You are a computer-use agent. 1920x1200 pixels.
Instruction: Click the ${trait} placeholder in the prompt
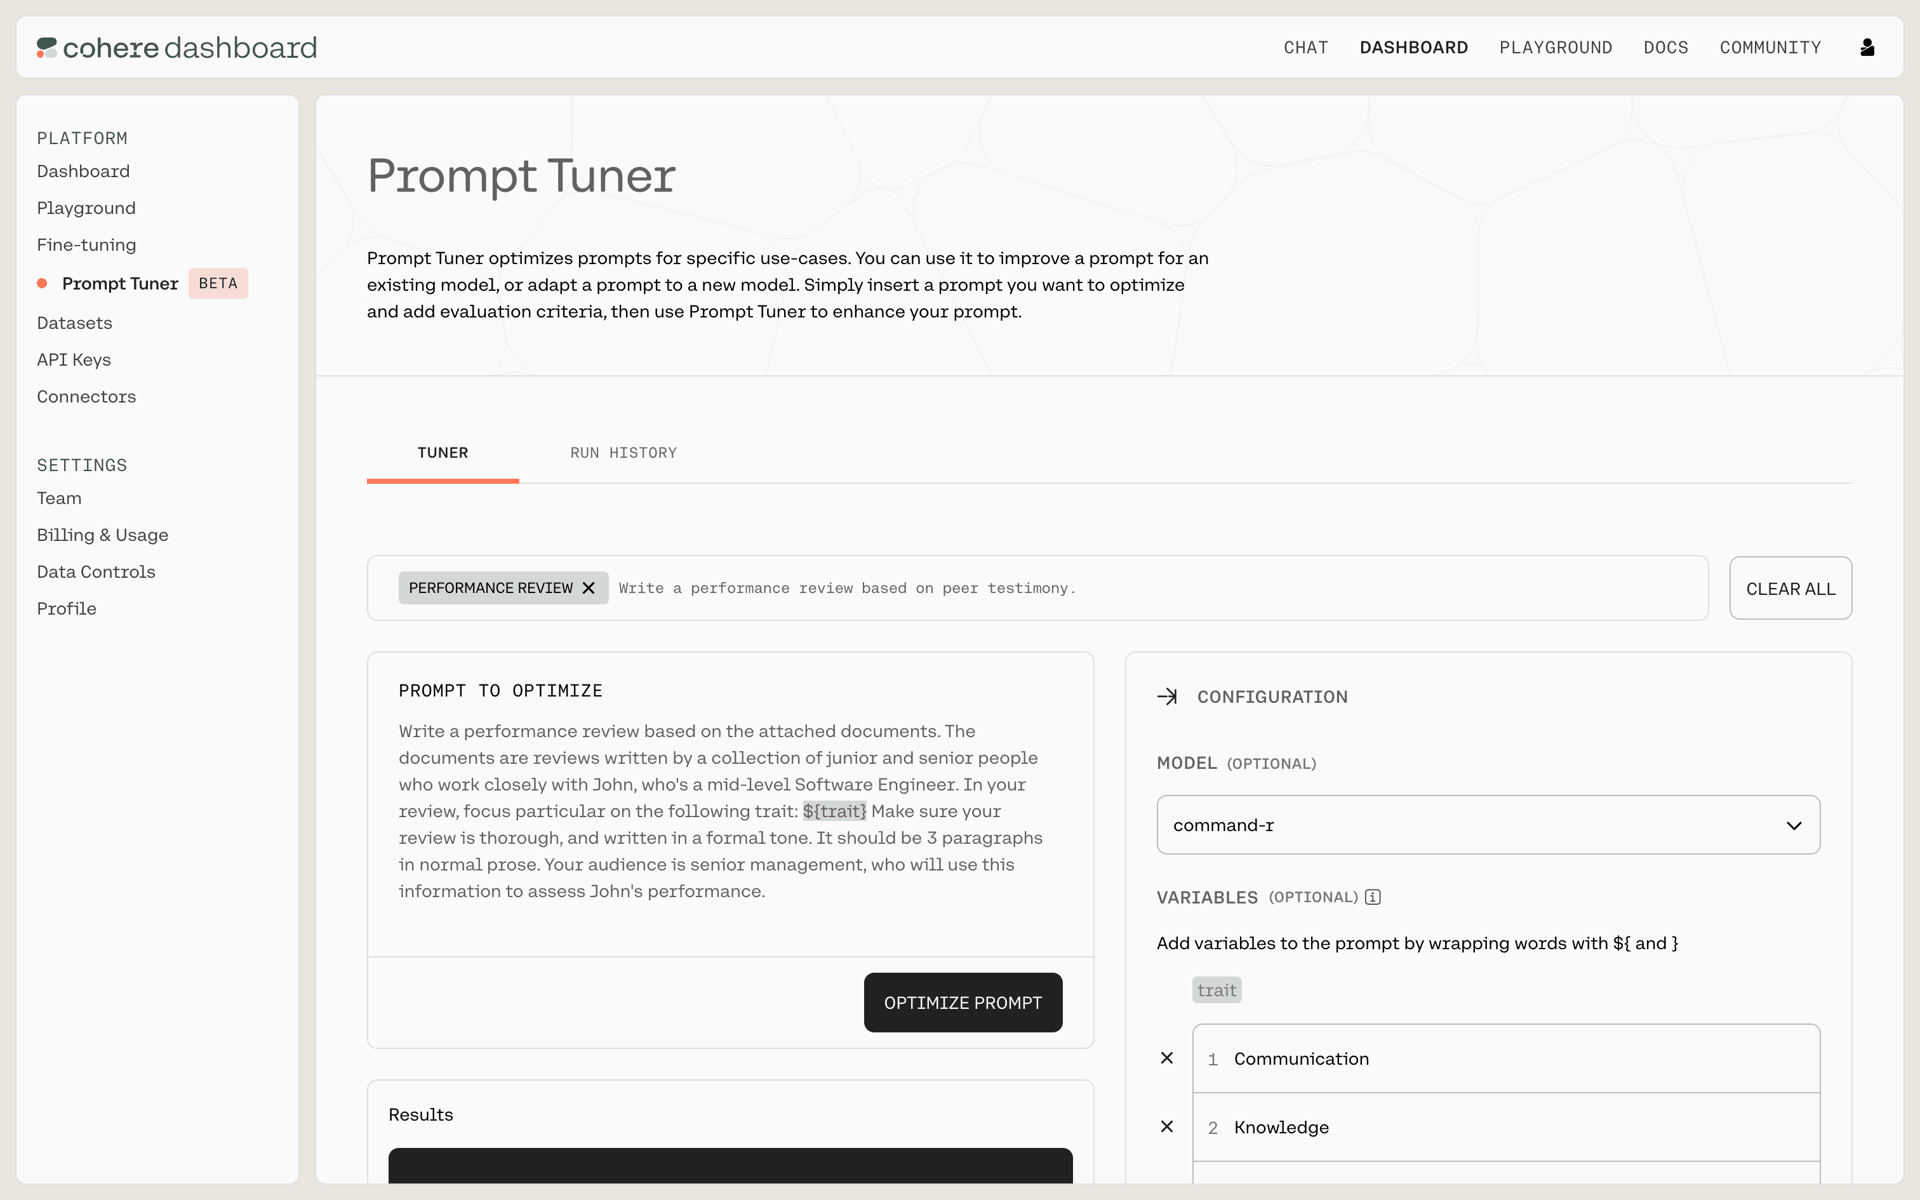point(834,811)
